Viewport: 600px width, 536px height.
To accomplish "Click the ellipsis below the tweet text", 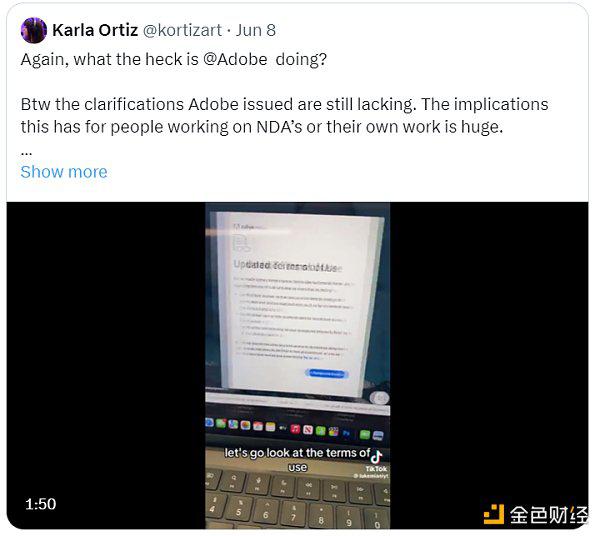I will coord(26,153).
